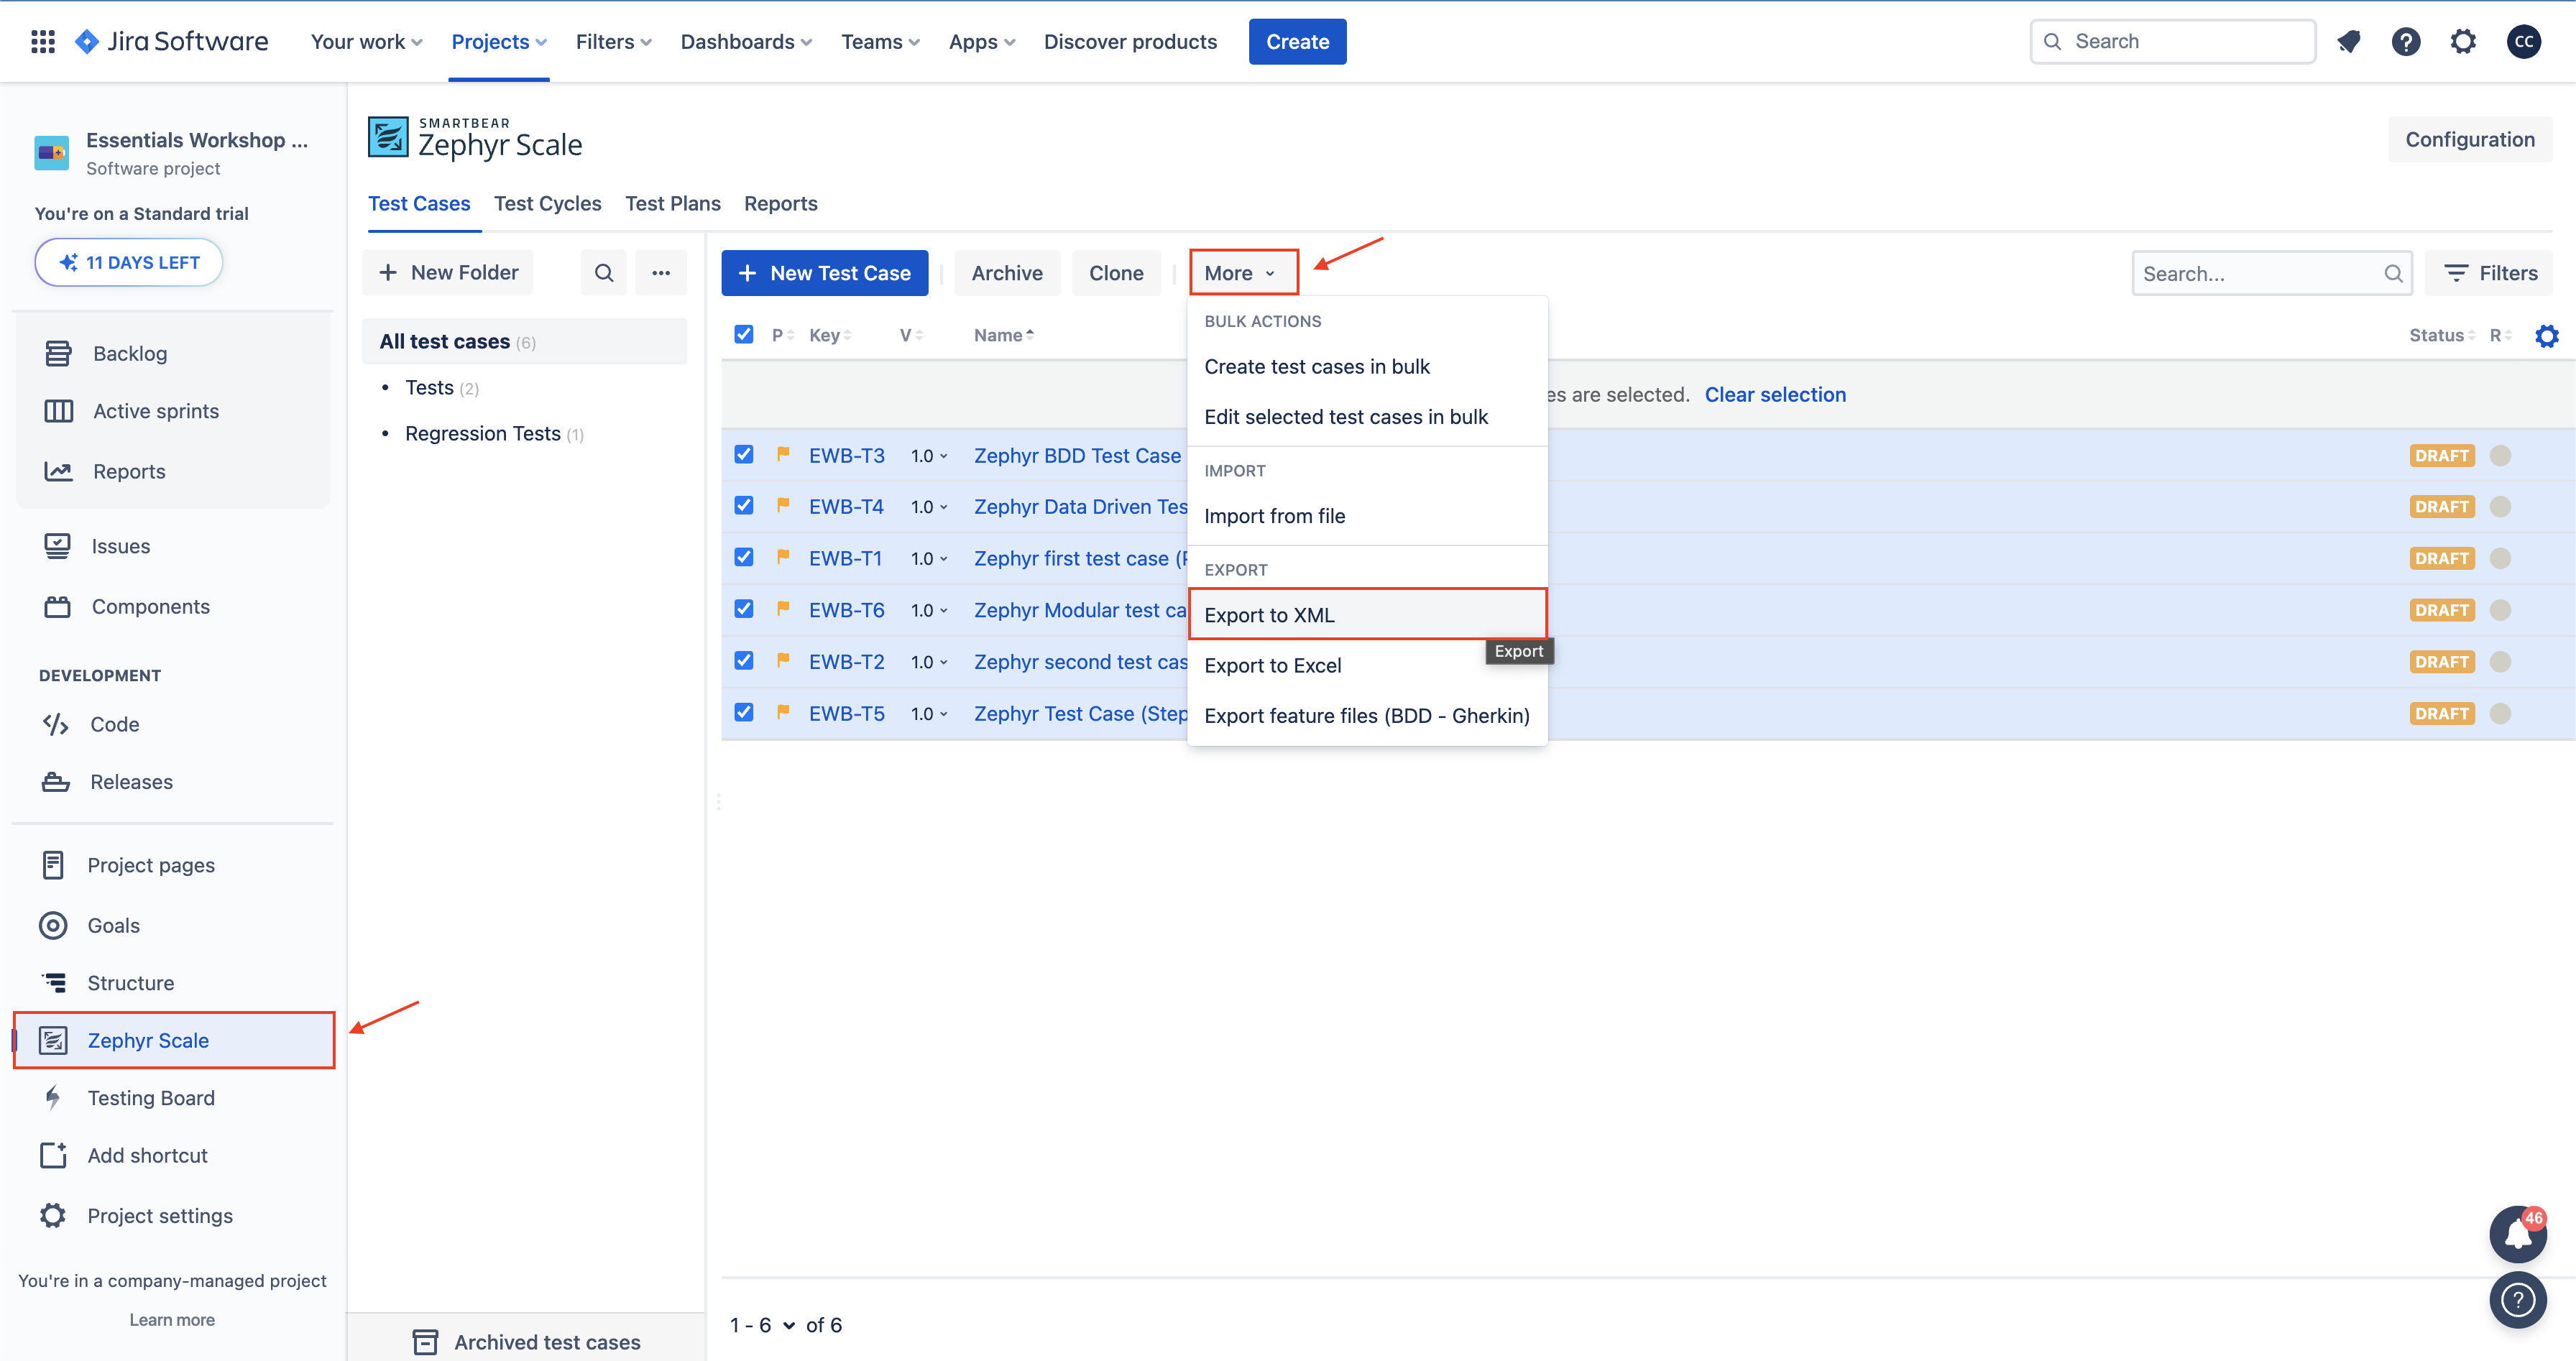
Task: Collapse the More dropdown button
Action: 1243,273
